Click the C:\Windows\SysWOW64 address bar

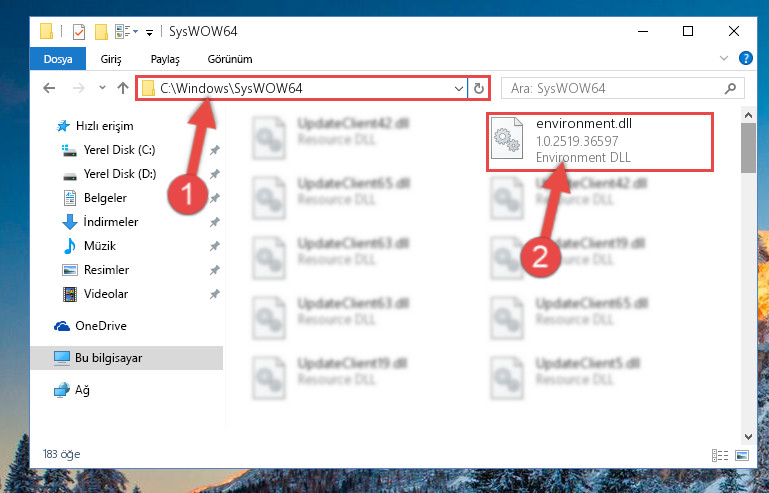(301, 88)
